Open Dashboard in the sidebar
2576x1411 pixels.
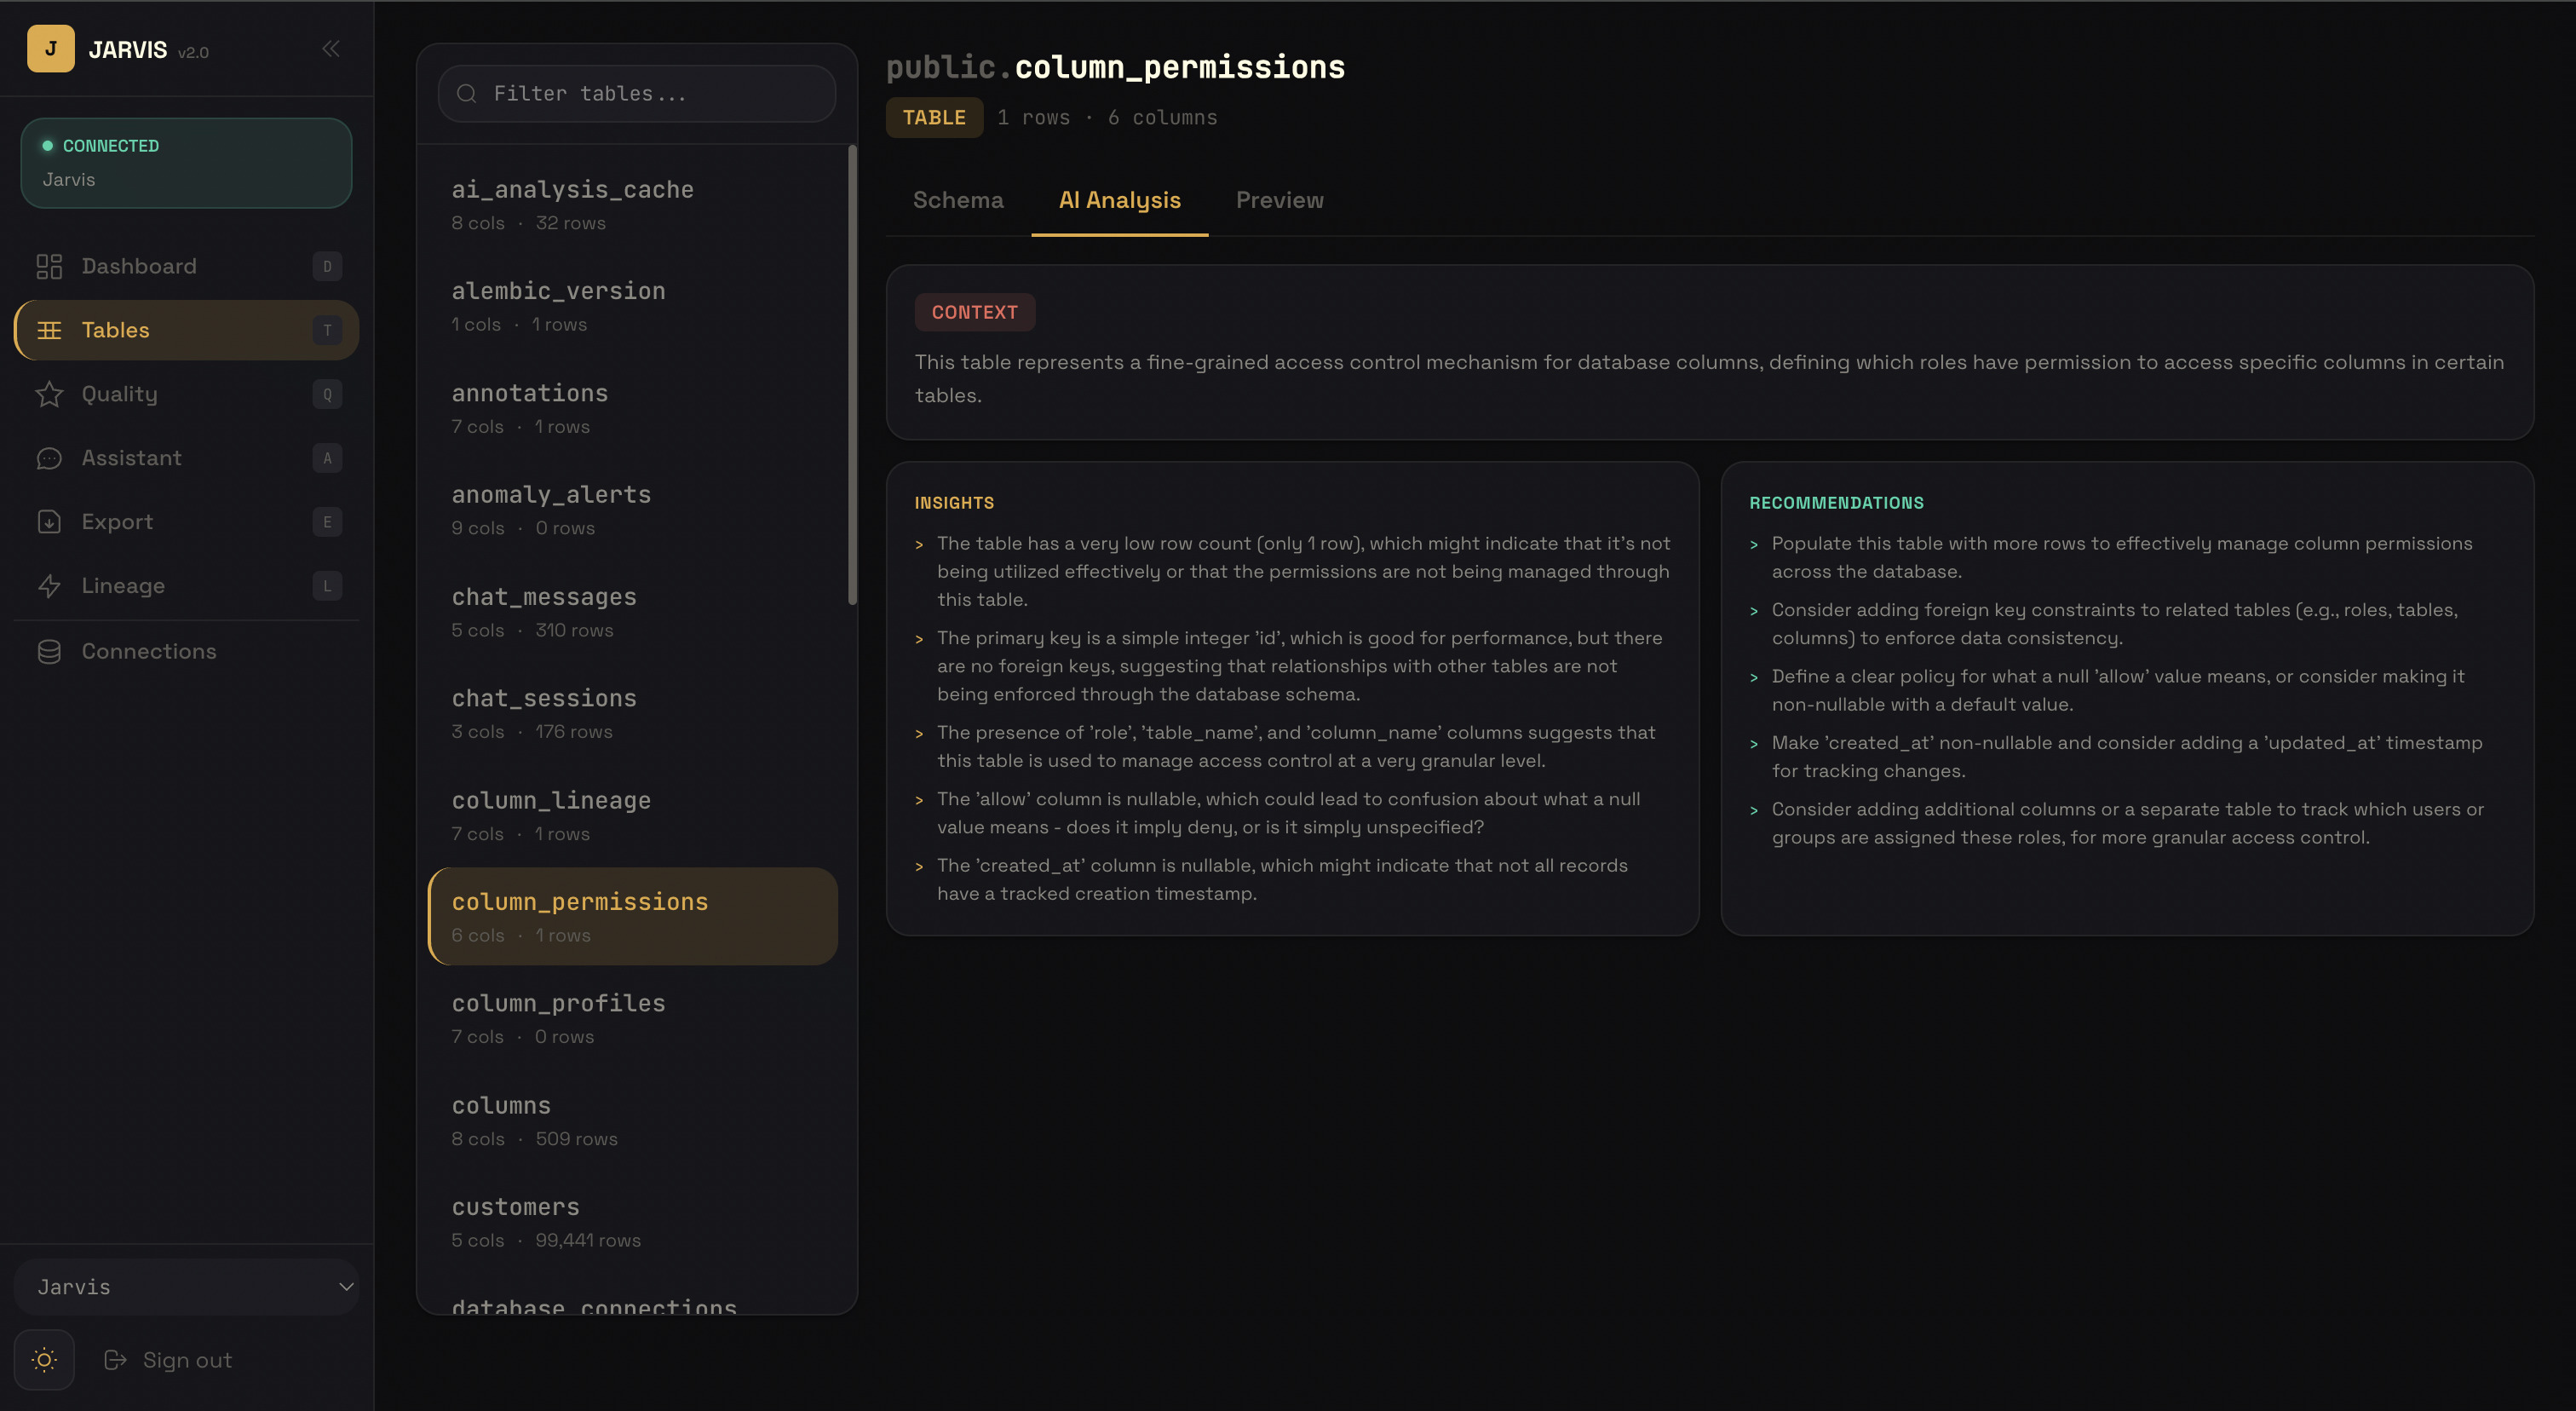[187, 266]
